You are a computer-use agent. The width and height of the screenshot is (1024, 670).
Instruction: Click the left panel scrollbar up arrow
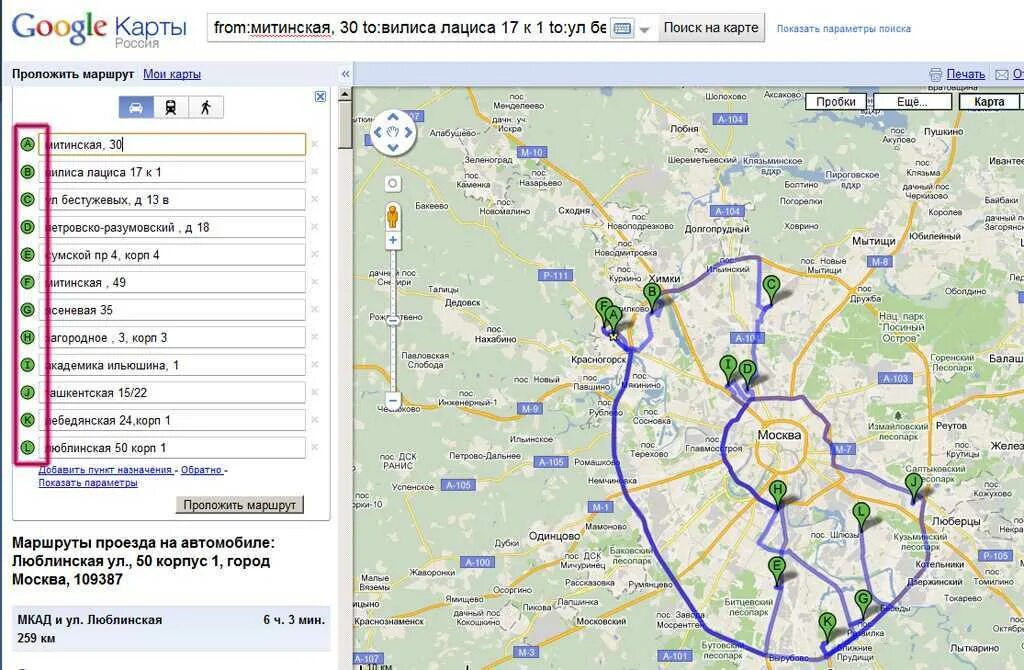[345, 95]
